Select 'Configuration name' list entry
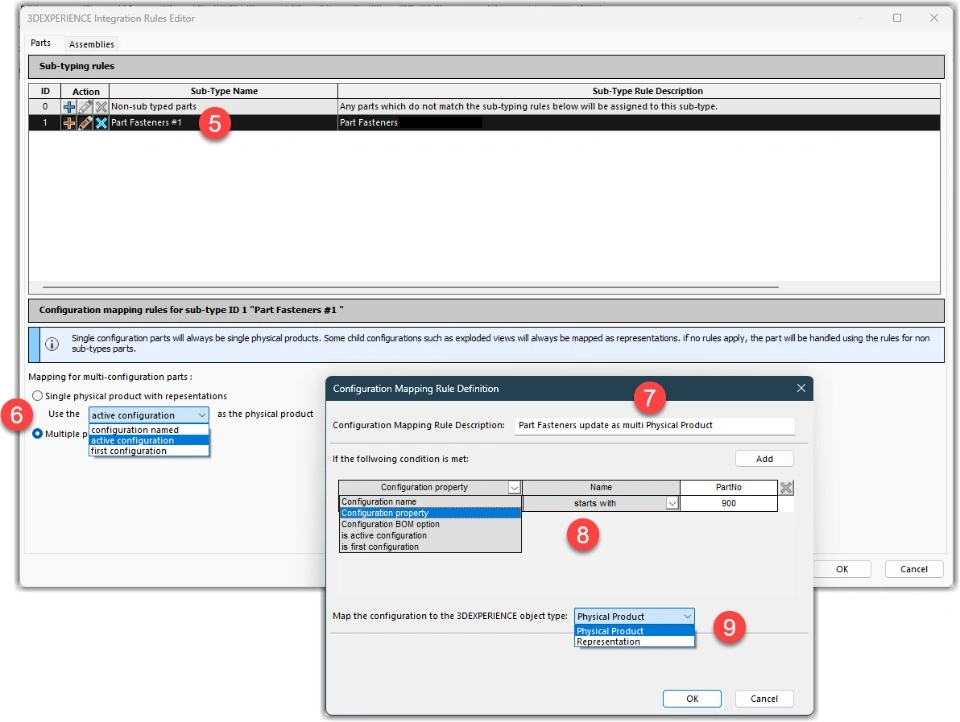Screen dimensions: 960x722 coord(430,502)
